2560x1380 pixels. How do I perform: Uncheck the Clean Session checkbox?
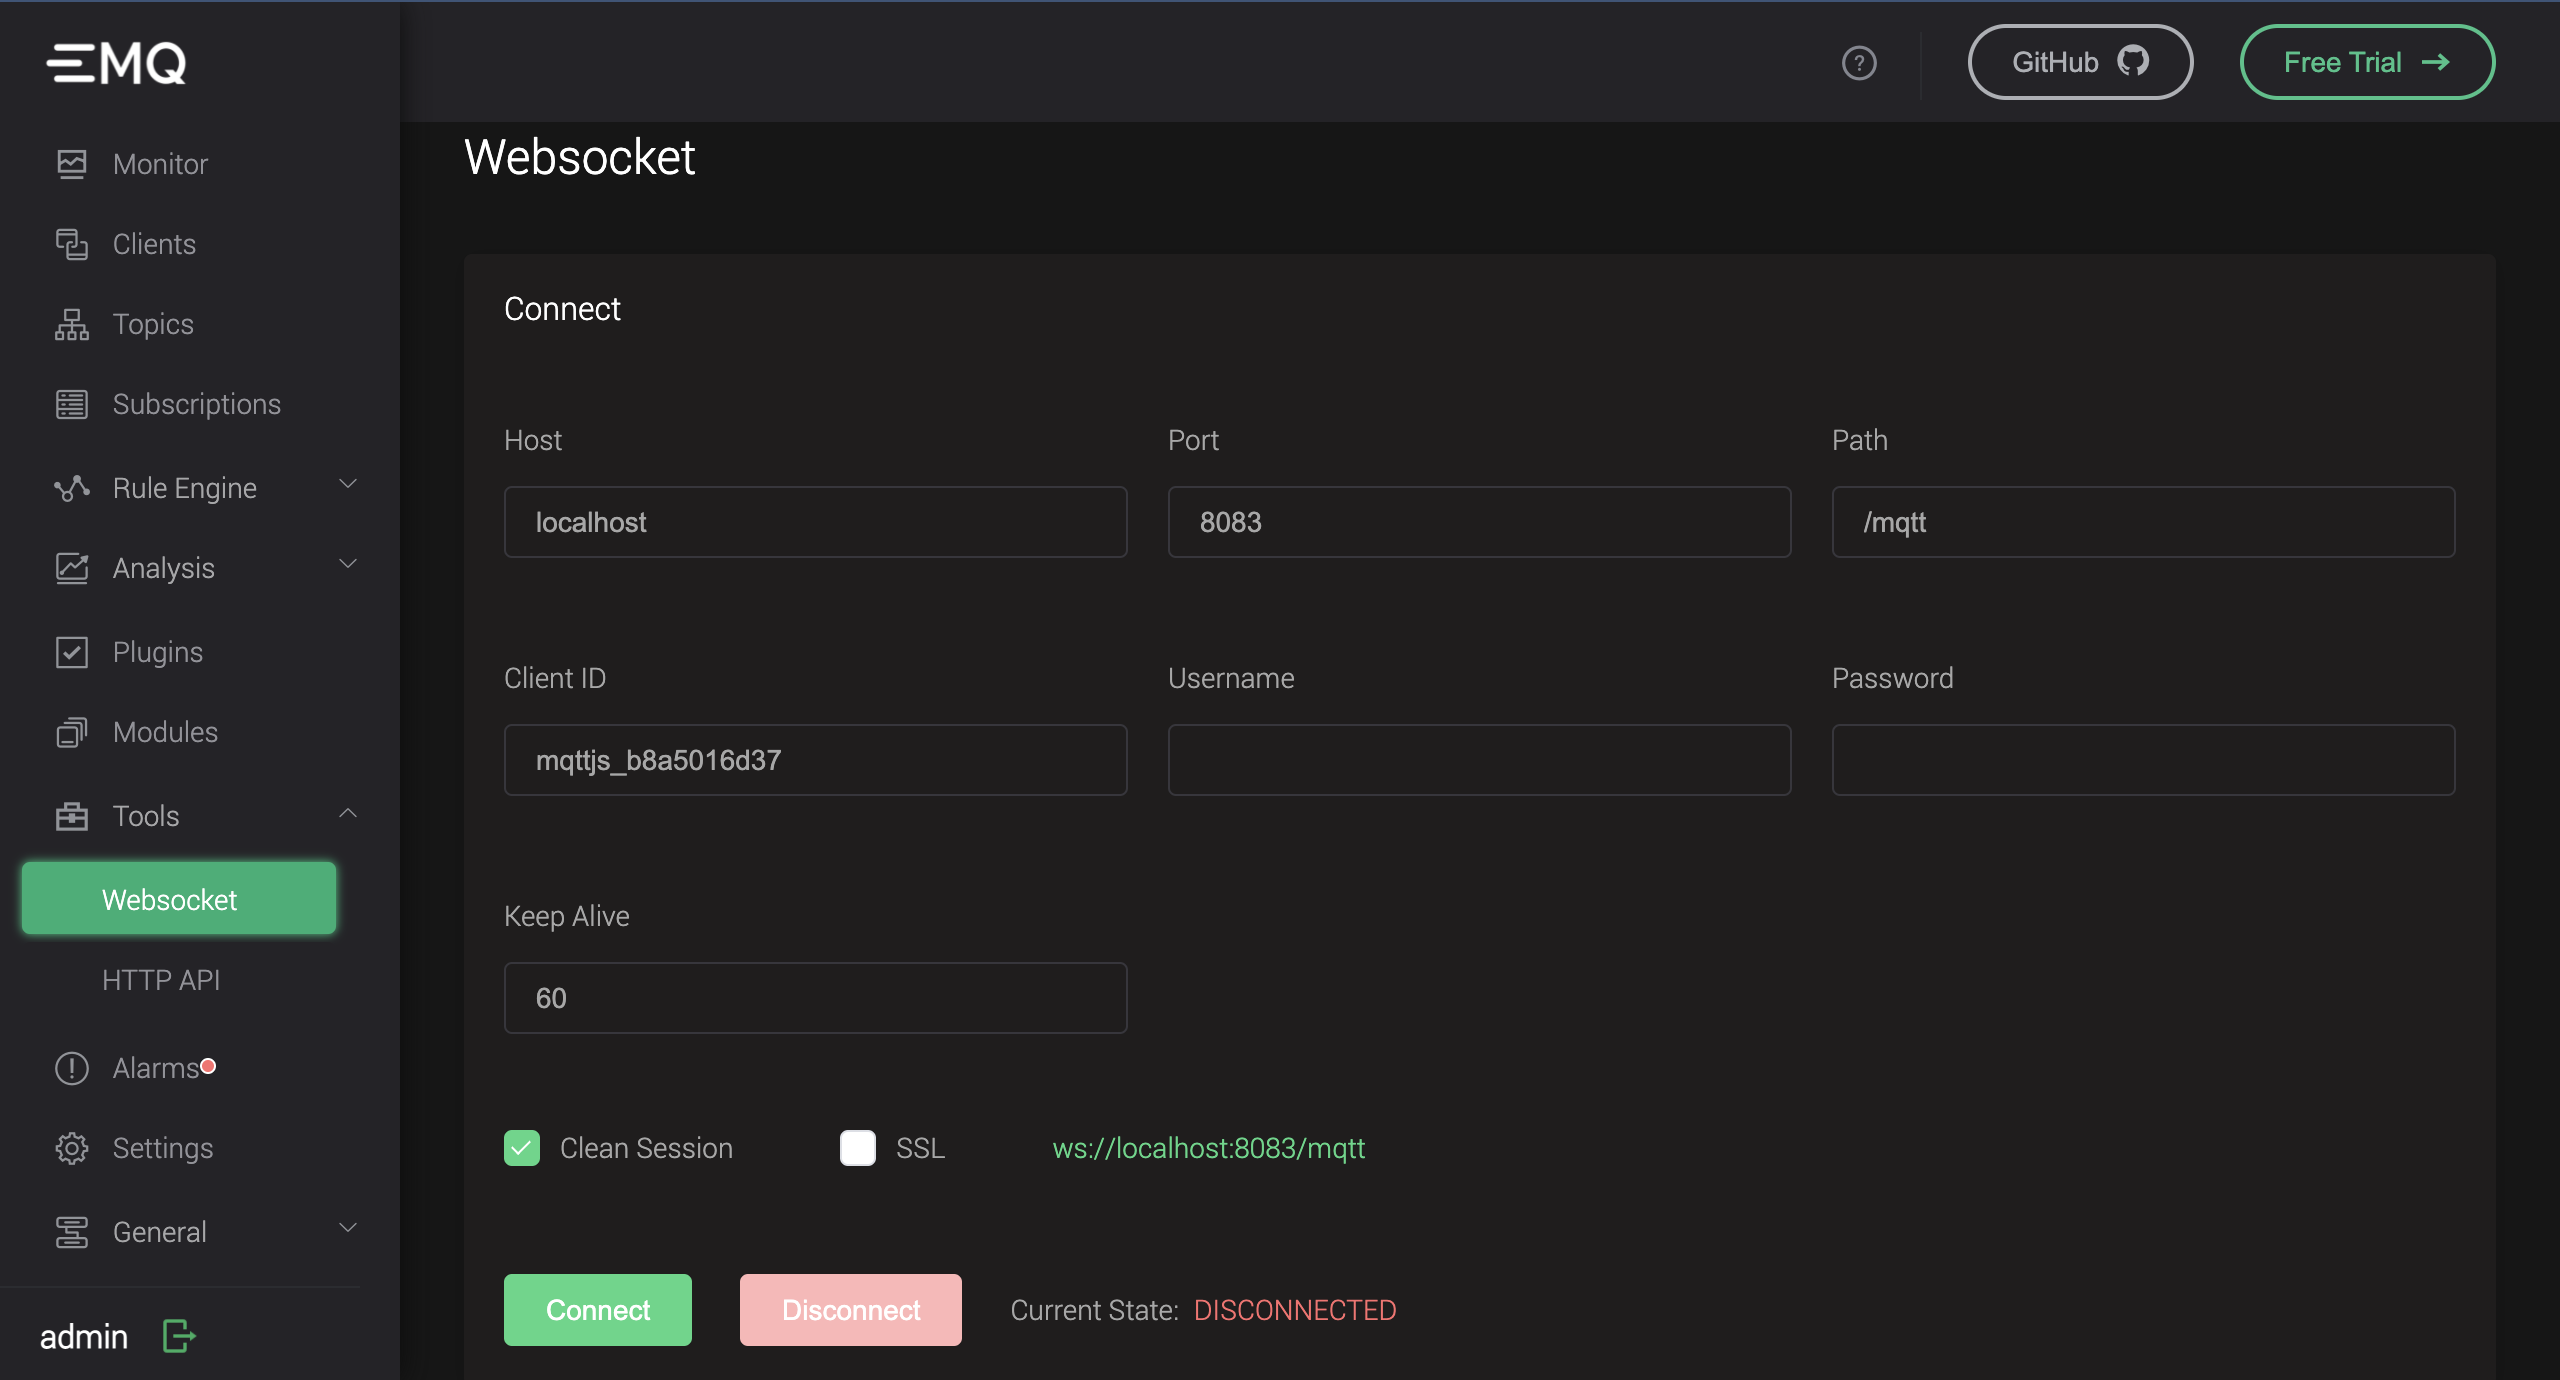[x=522, y=1148]
